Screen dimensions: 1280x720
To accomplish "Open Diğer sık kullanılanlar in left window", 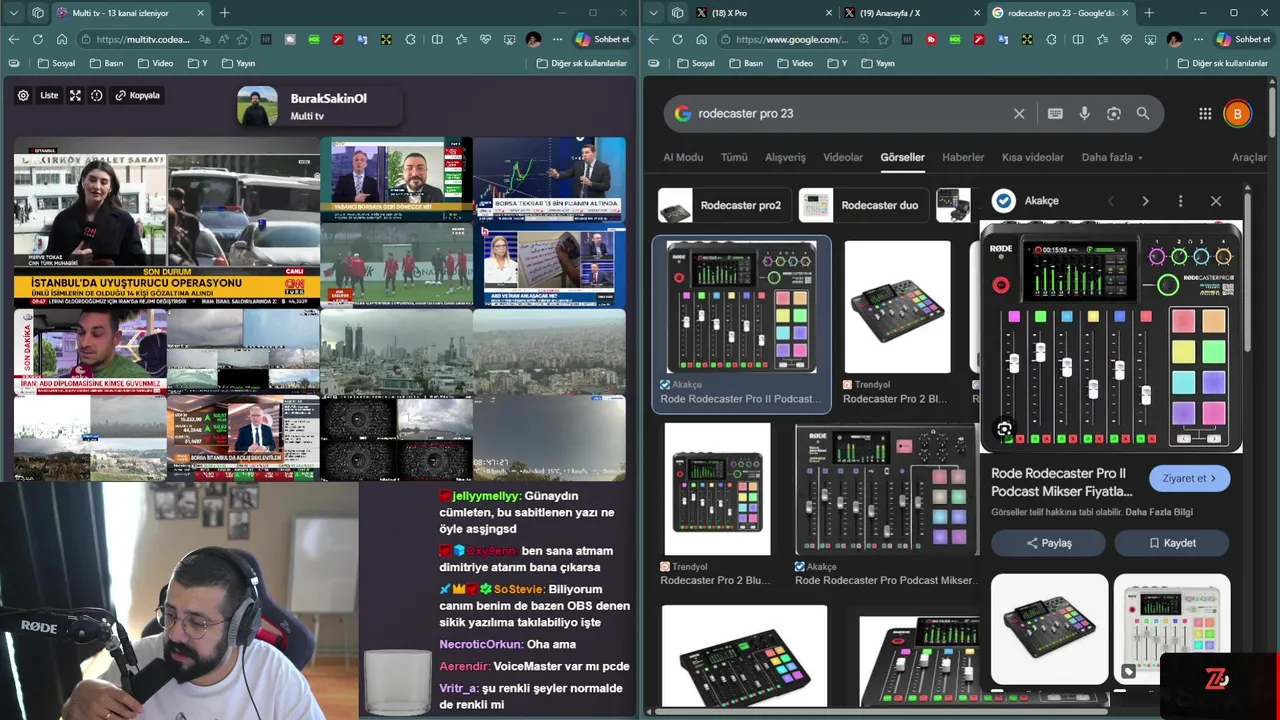I will pos(581,63).
